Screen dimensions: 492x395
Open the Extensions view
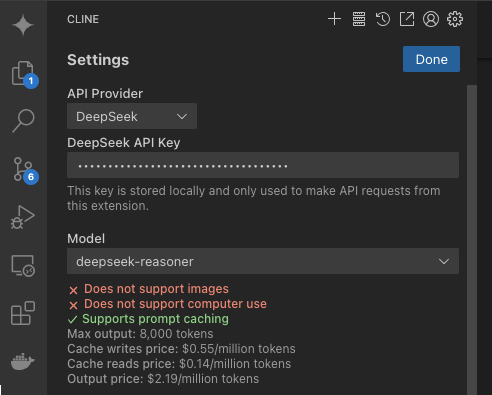(x=23, y=313)
